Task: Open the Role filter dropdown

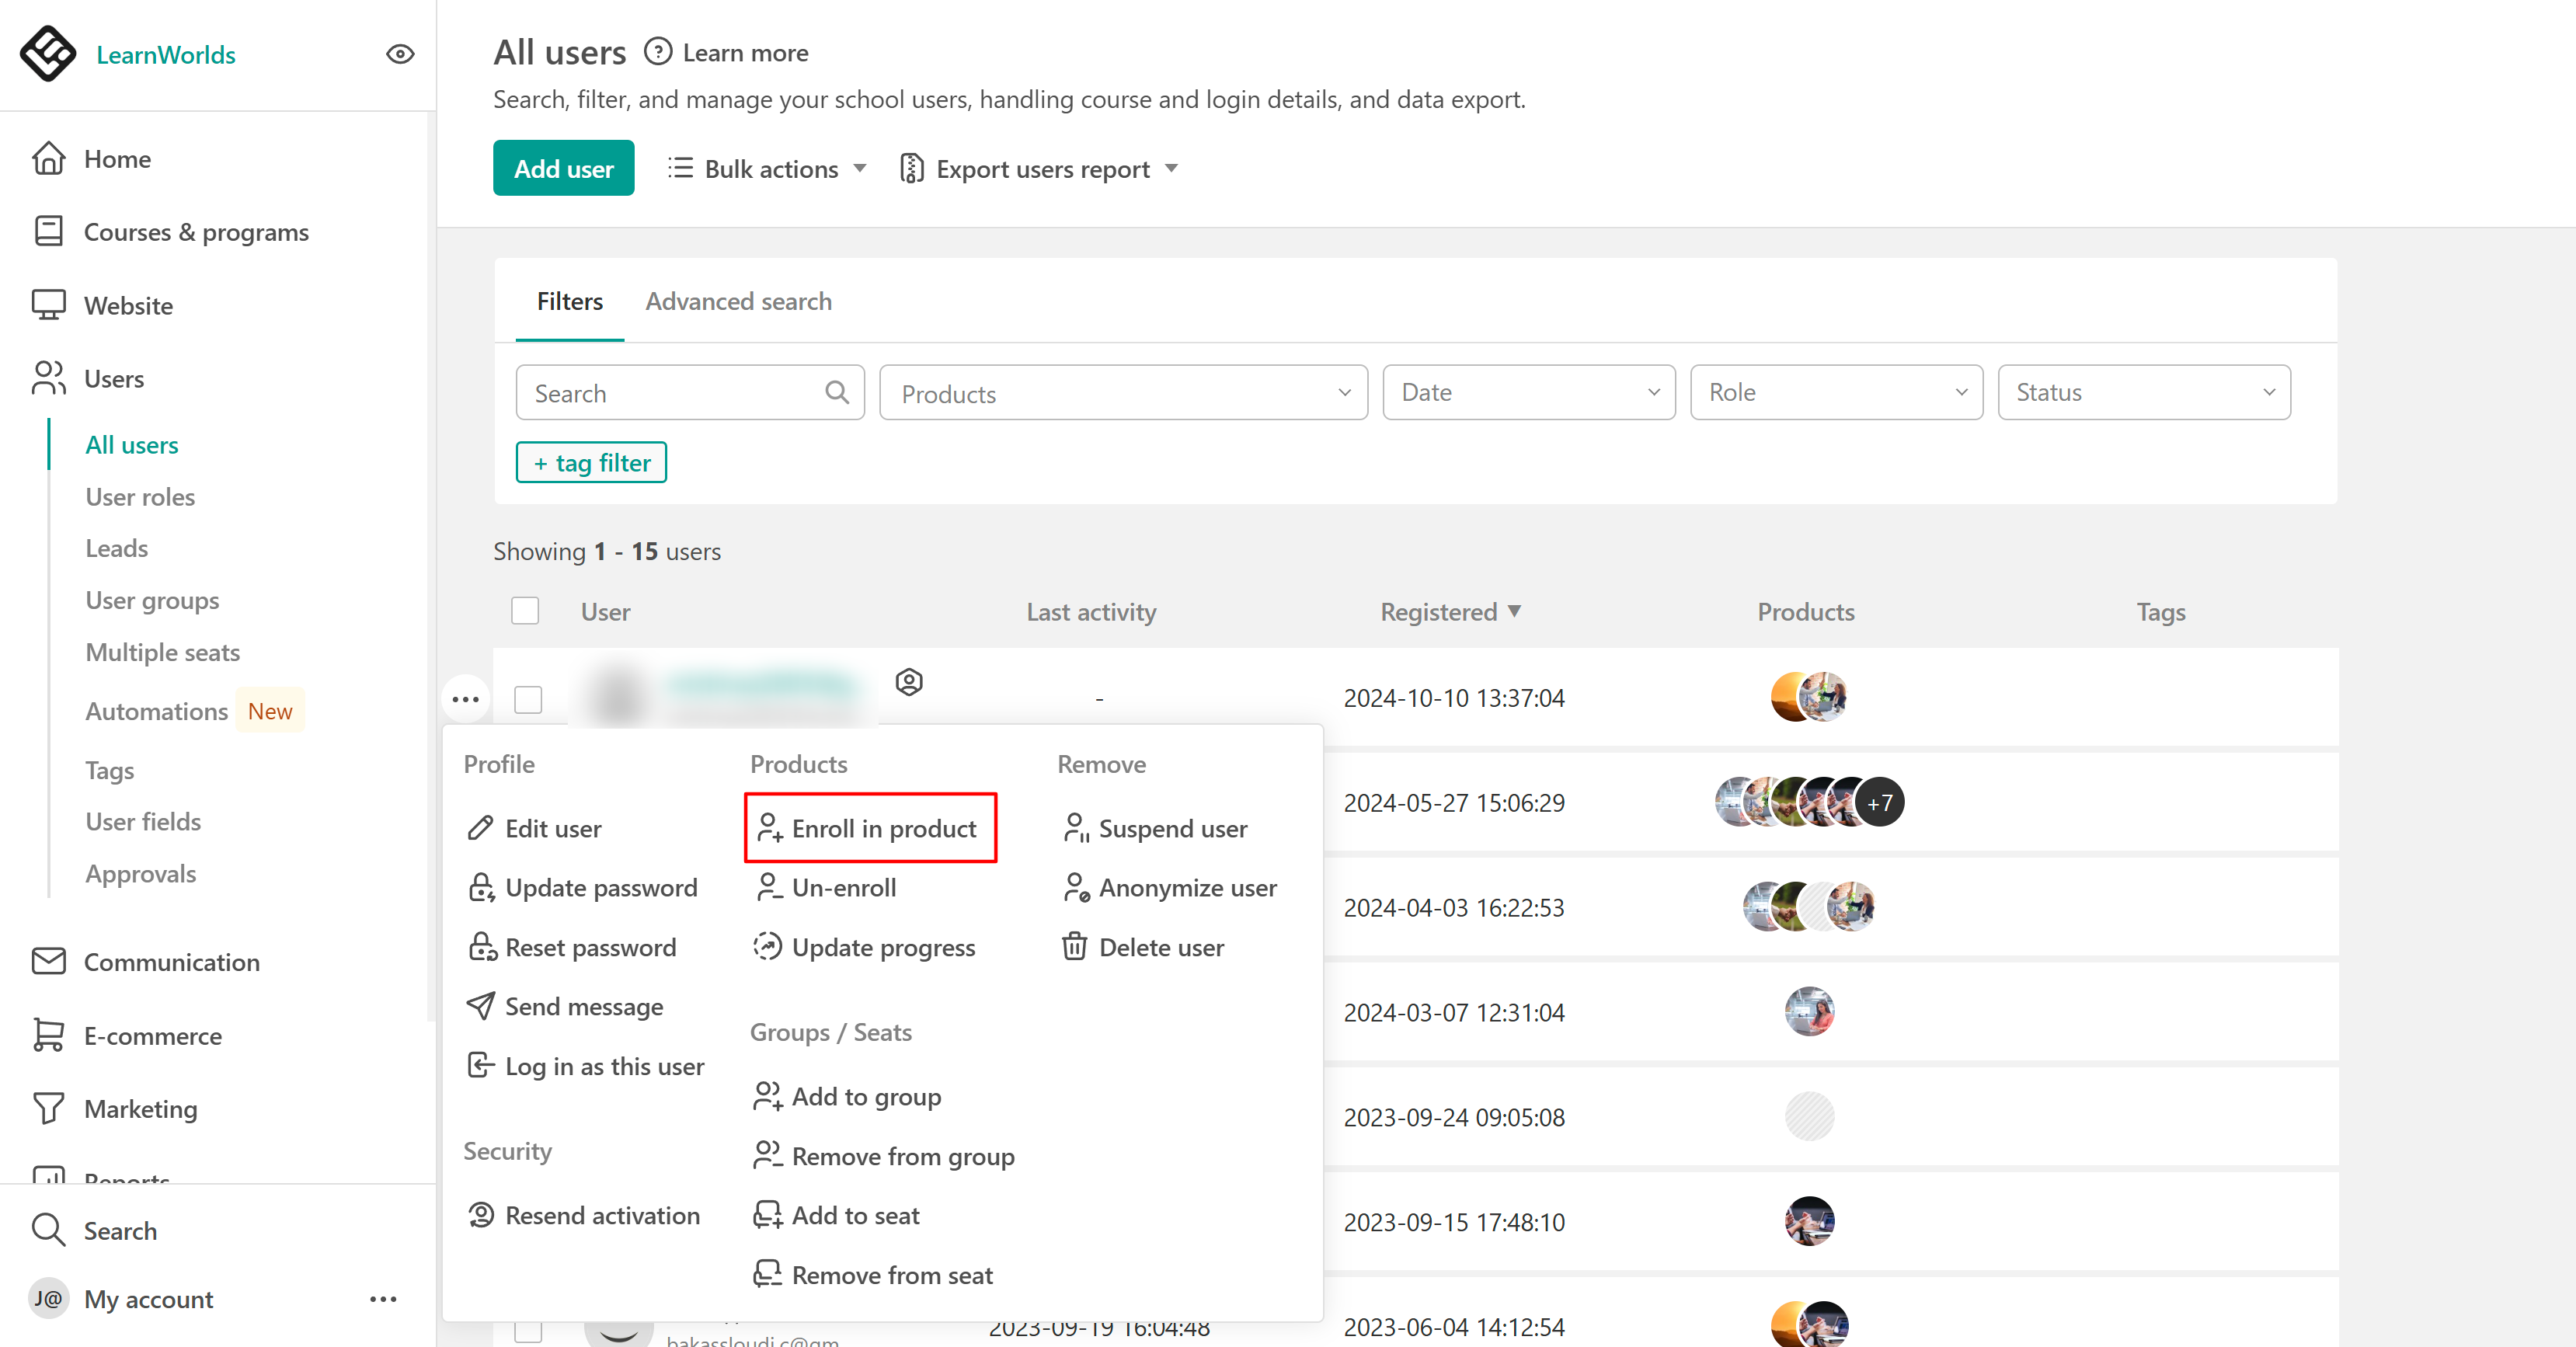Action: tap(1836, 392)
